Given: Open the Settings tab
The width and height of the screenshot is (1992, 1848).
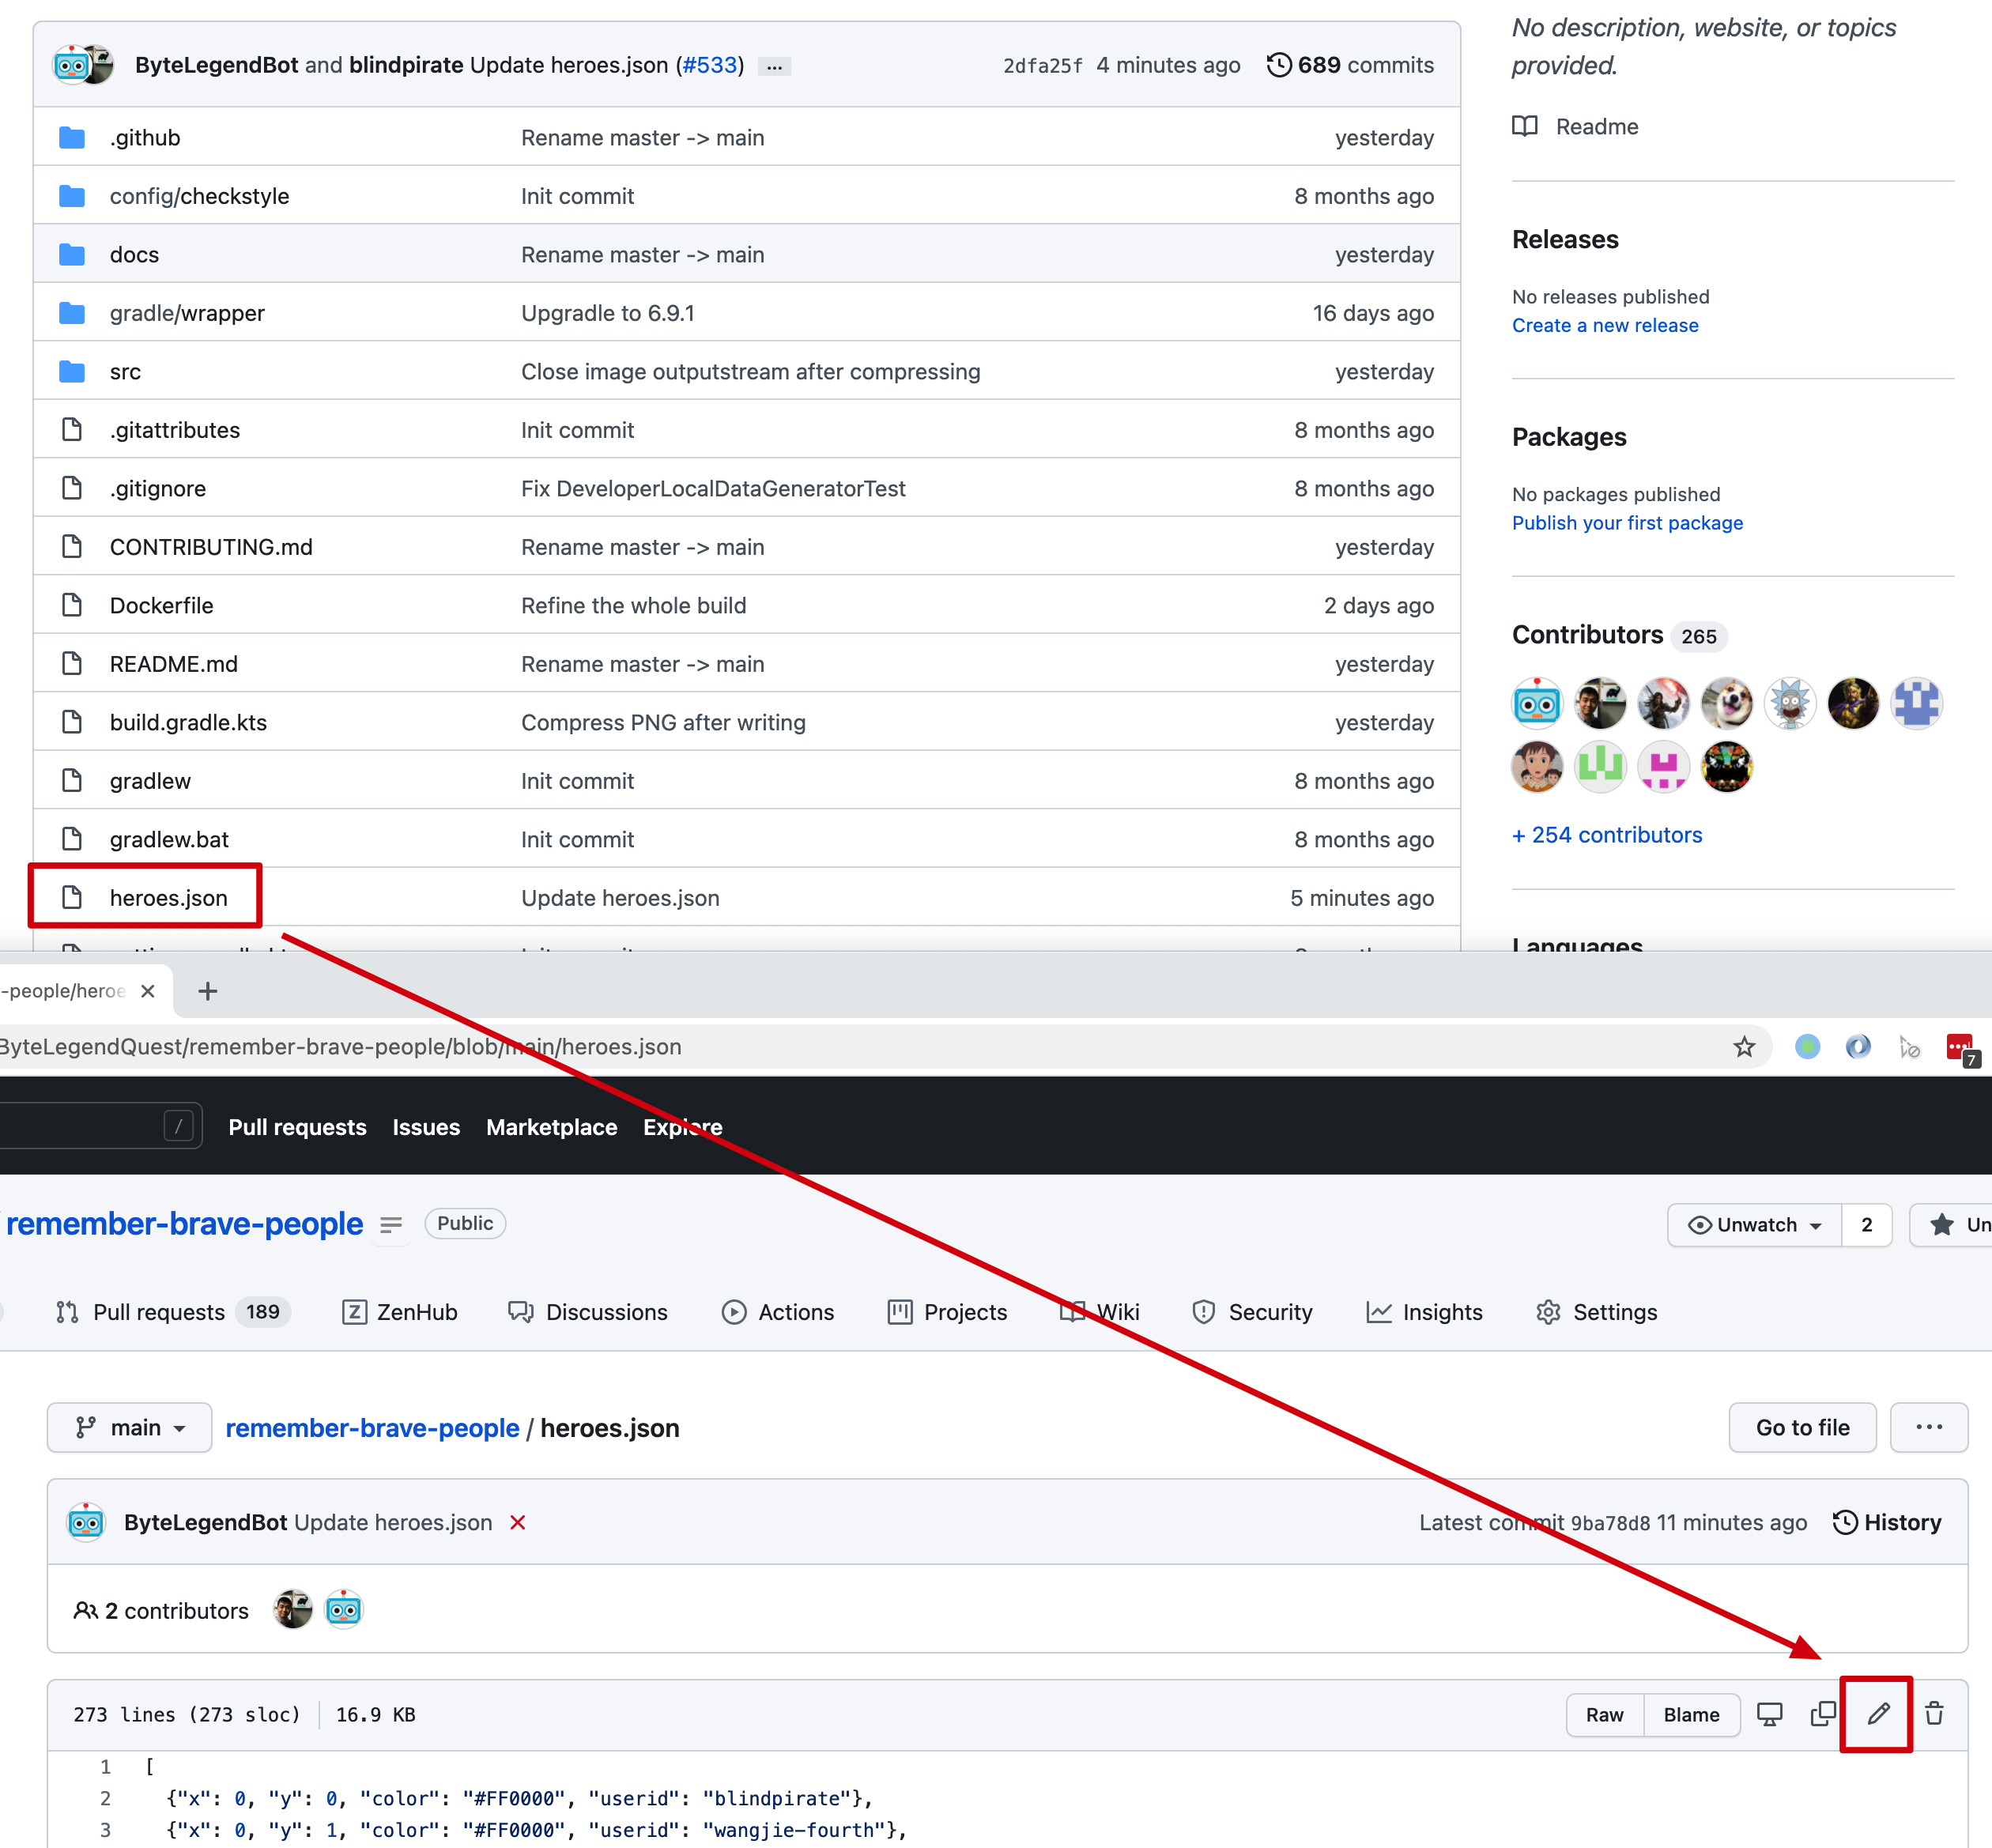Looking at the screenshot, I should click(x=1596, y=1312).
